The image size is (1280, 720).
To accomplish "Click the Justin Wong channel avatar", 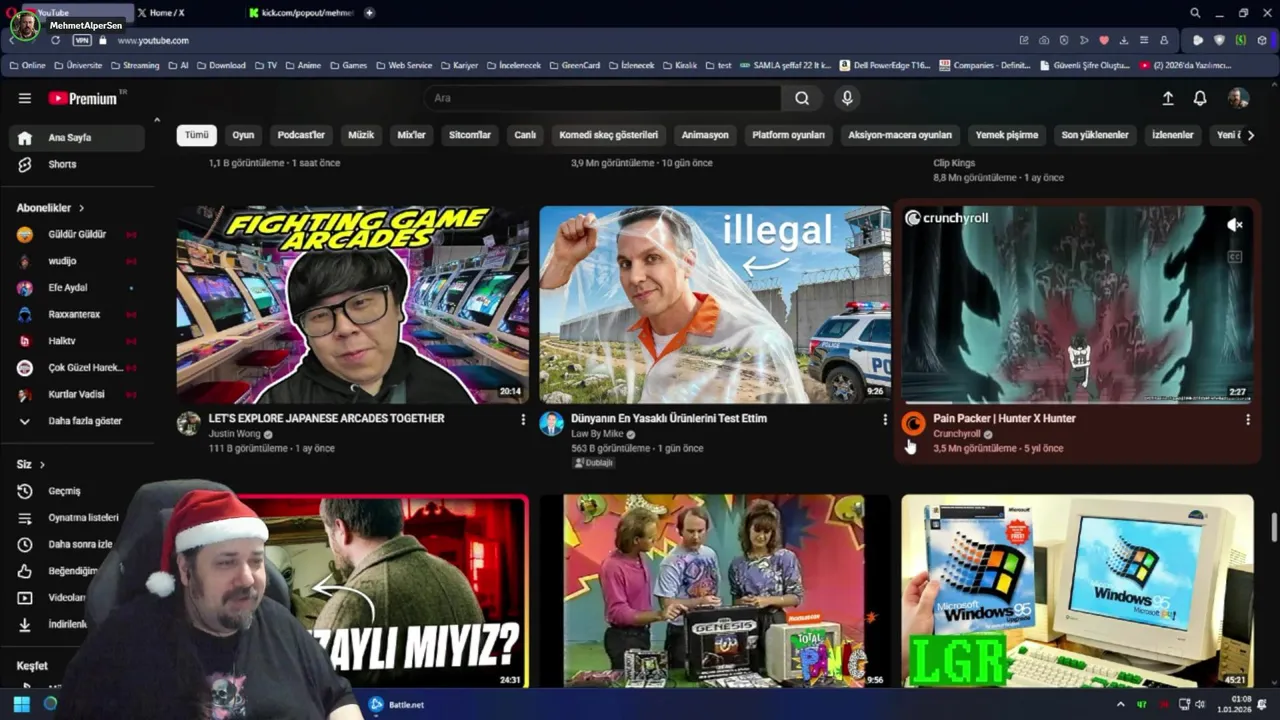I will tap(189, 423).
